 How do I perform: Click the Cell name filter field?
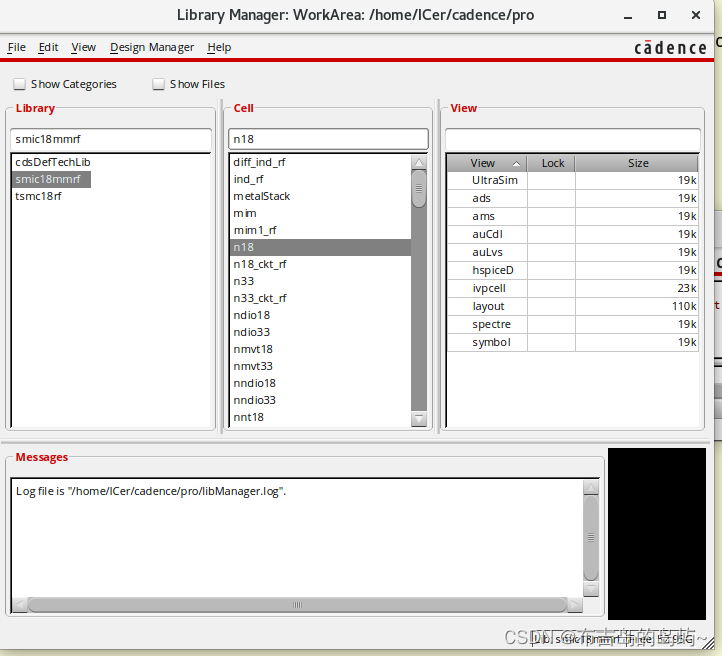pos(327,139)
